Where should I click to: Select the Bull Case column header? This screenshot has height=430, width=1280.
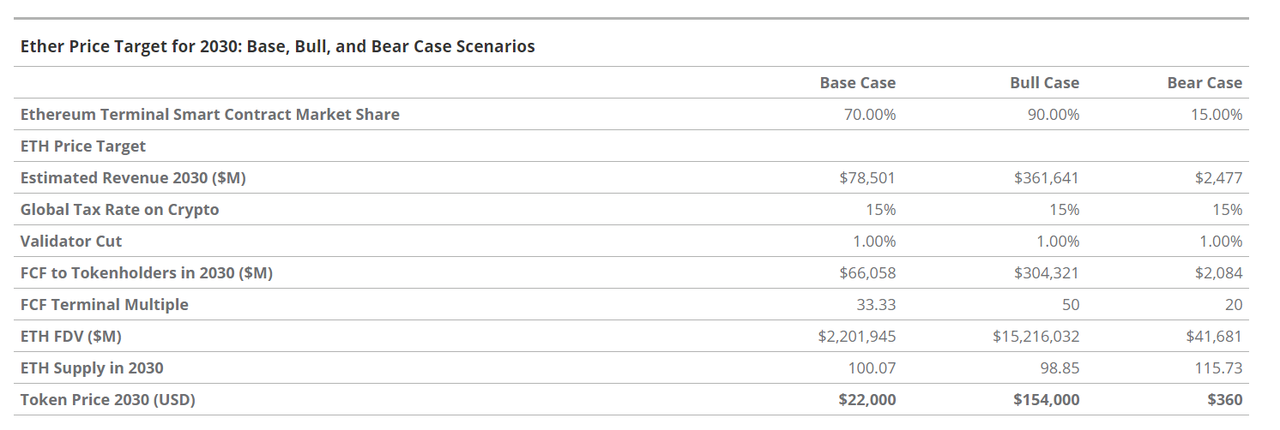point(1044,83)
